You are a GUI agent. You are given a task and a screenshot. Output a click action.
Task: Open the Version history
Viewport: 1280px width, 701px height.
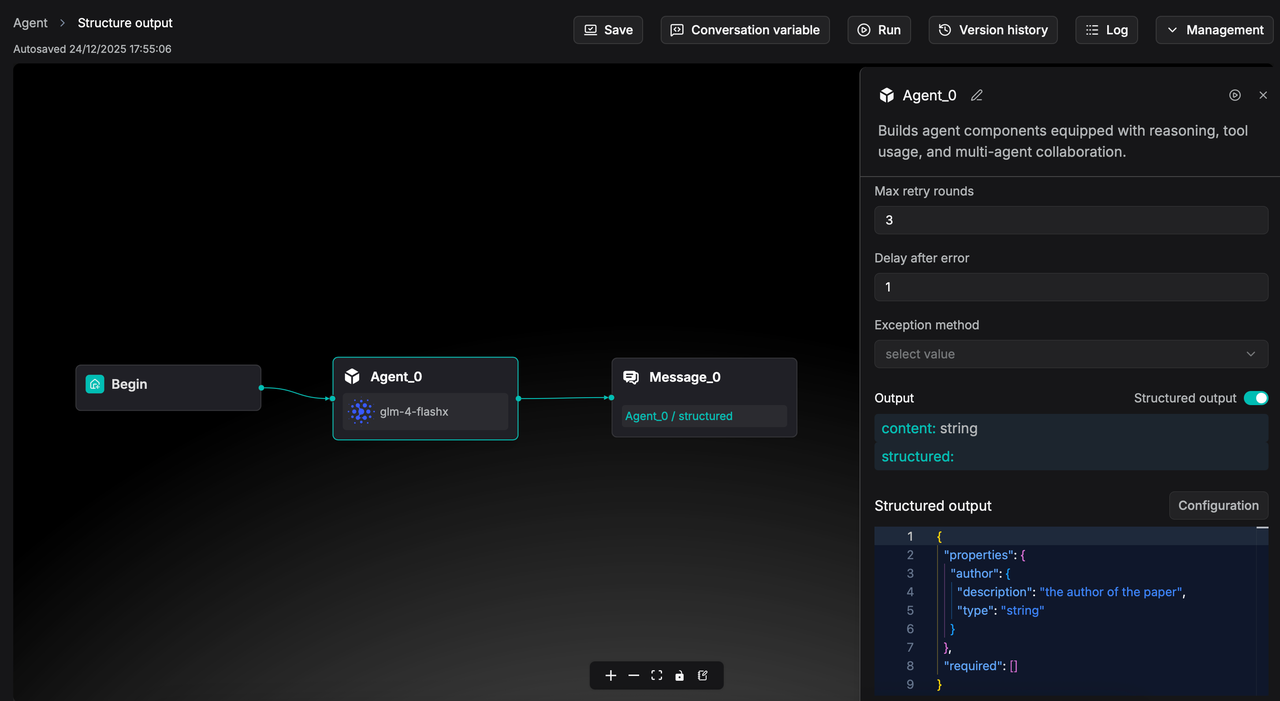click(992, 30)
